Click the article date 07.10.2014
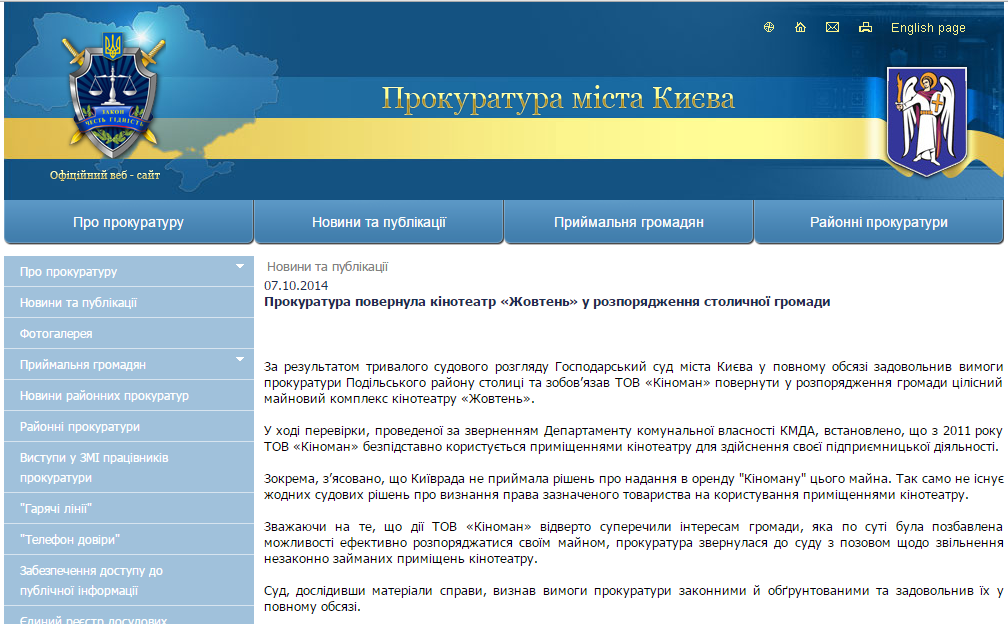 (x=296, y=285)
